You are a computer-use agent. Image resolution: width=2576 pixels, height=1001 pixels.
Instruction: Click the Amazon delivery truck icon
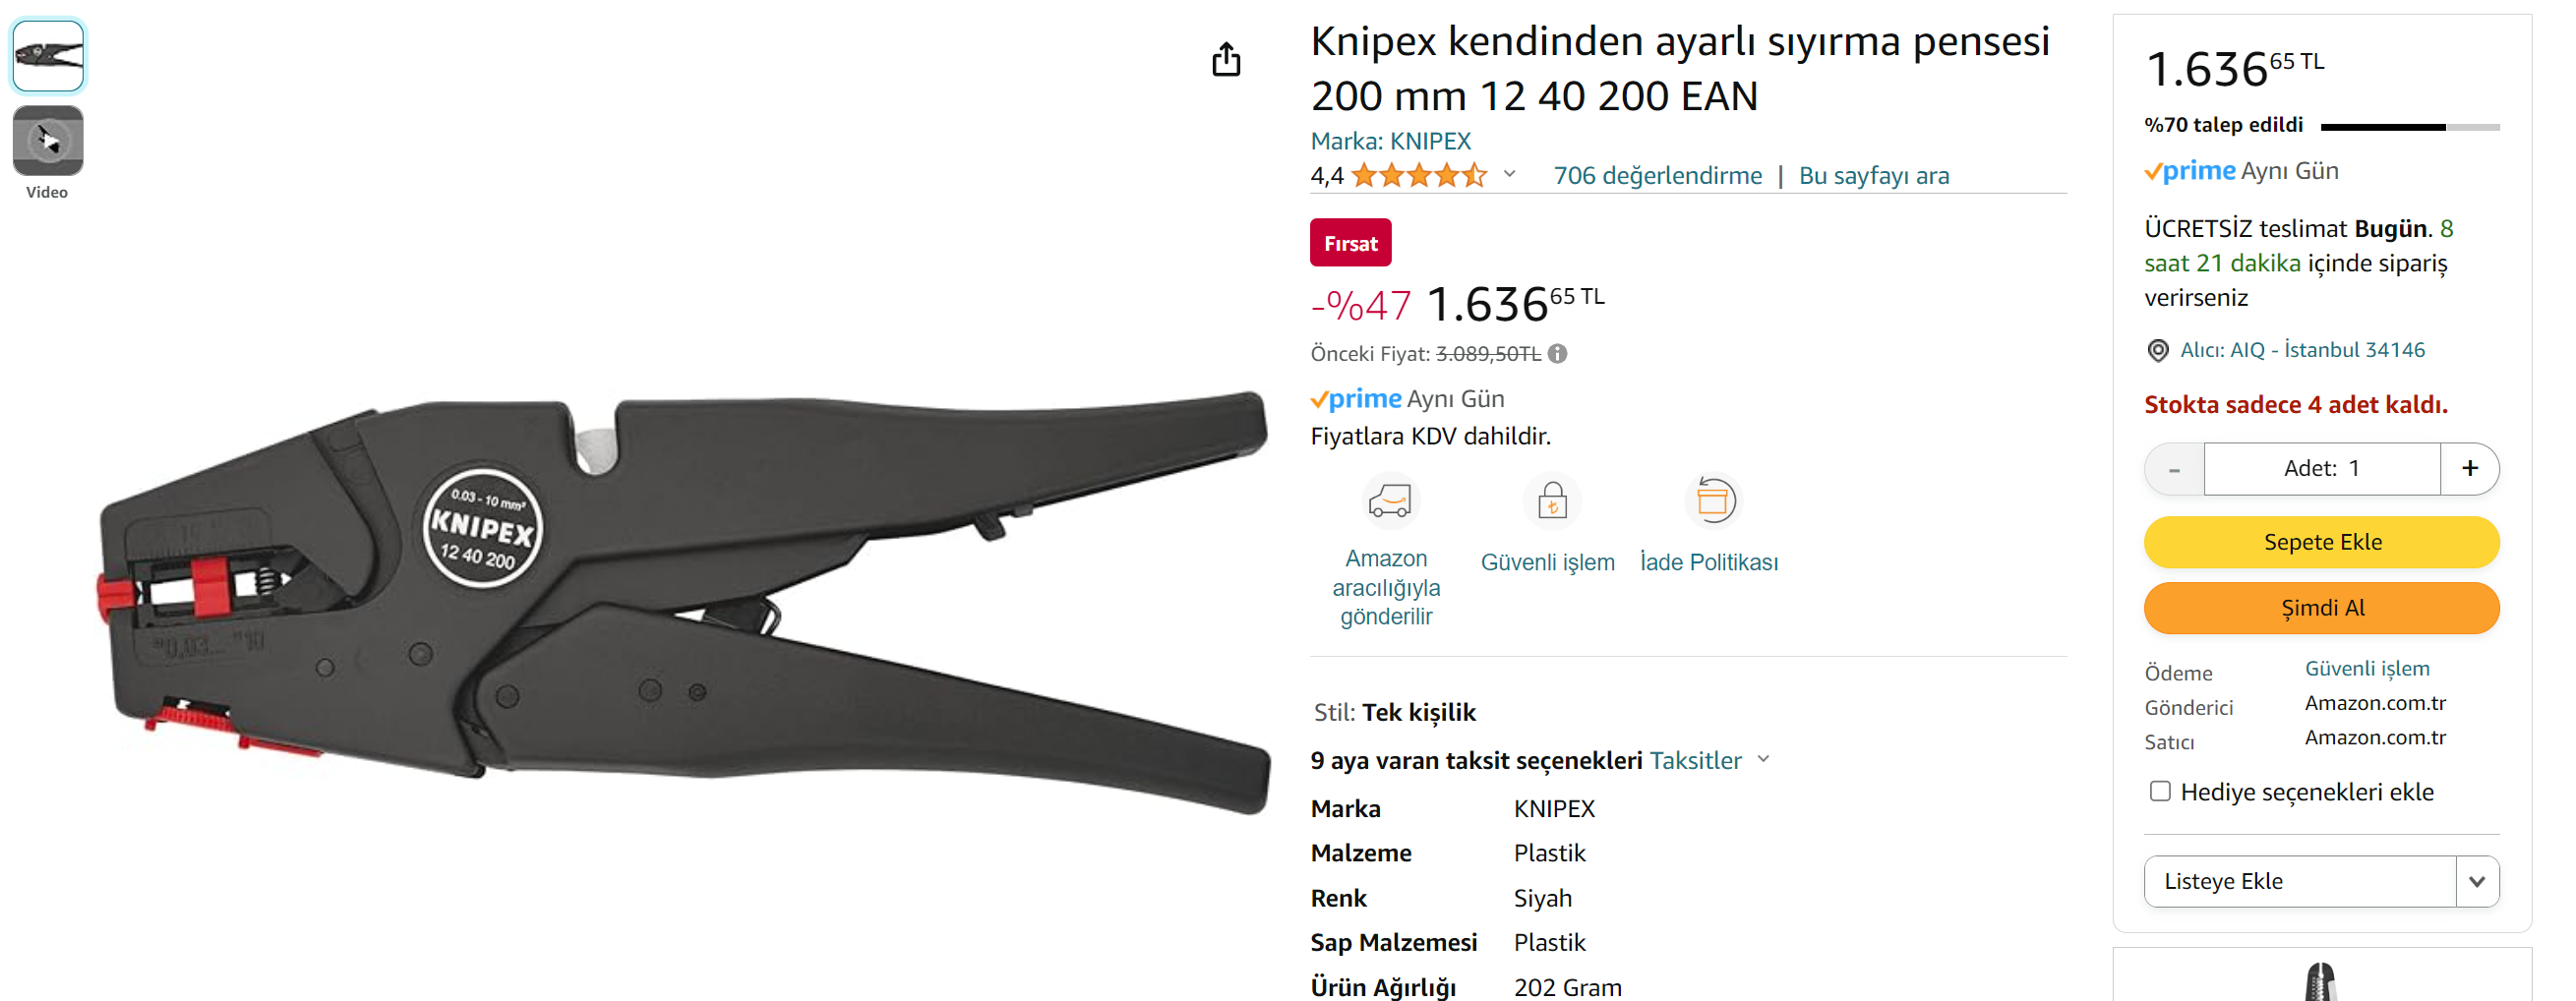(1389, 500)
